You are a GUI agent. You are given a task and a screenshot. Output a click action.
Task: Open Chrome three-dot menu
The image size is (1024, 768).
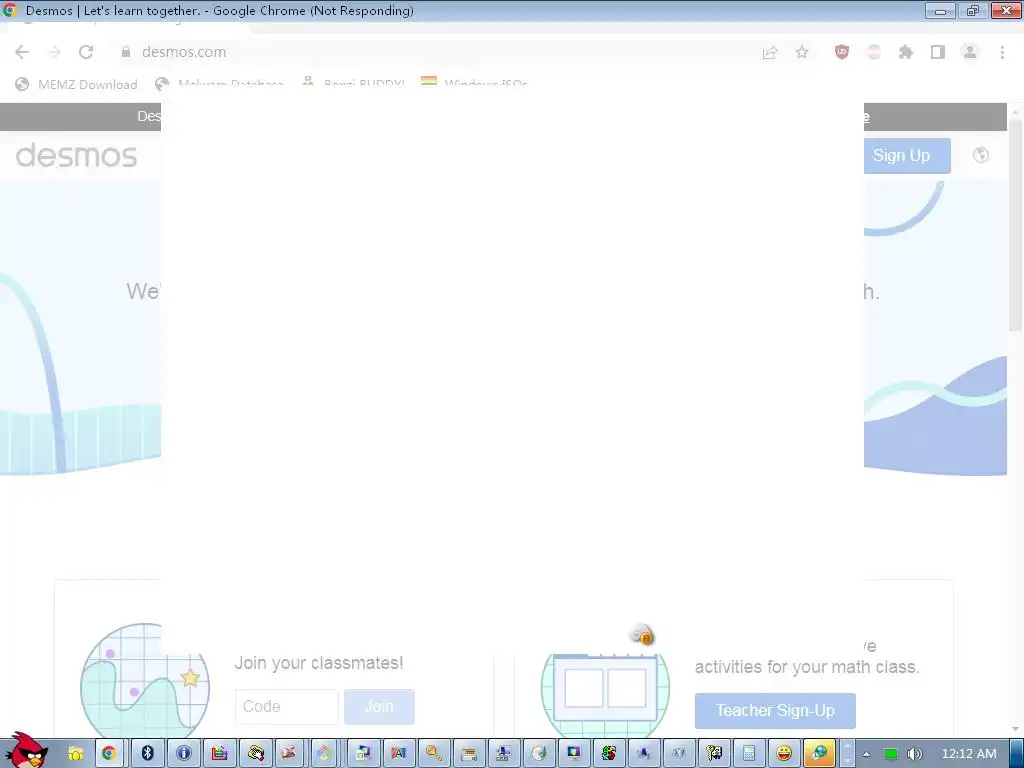(x=1002, y=52)
